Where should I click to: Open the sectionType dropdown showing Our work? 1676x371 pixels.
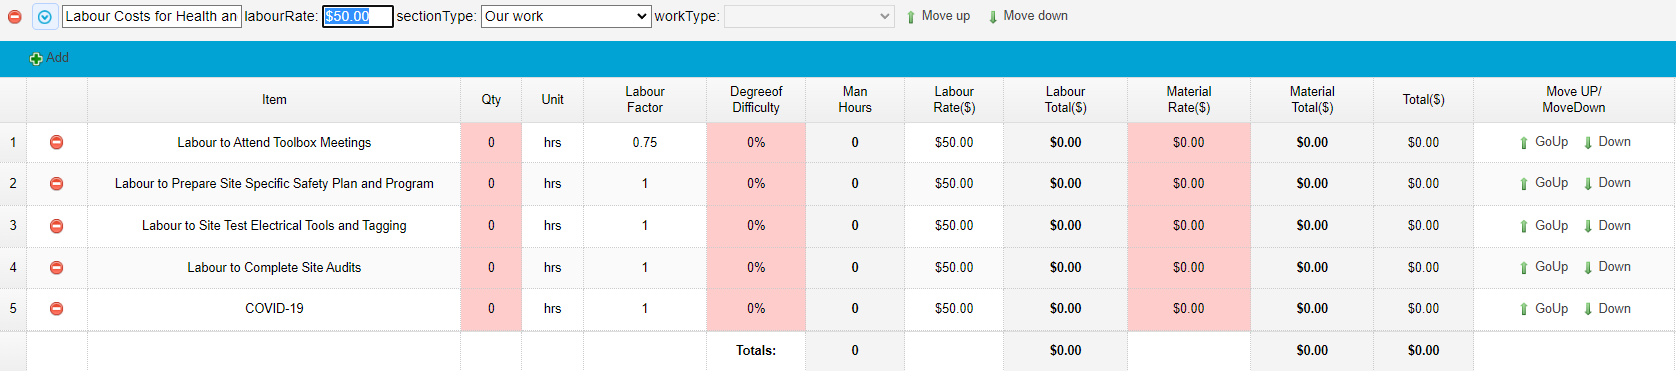click(x=566, y=16)
